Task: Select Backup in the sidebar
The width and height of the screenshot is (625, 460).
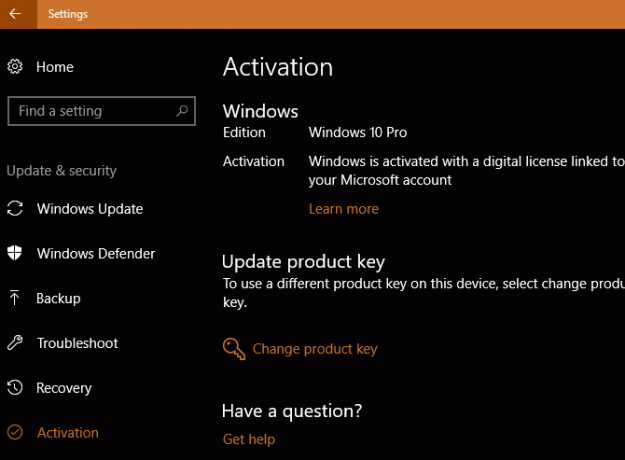Action: [x=58, y=299]
